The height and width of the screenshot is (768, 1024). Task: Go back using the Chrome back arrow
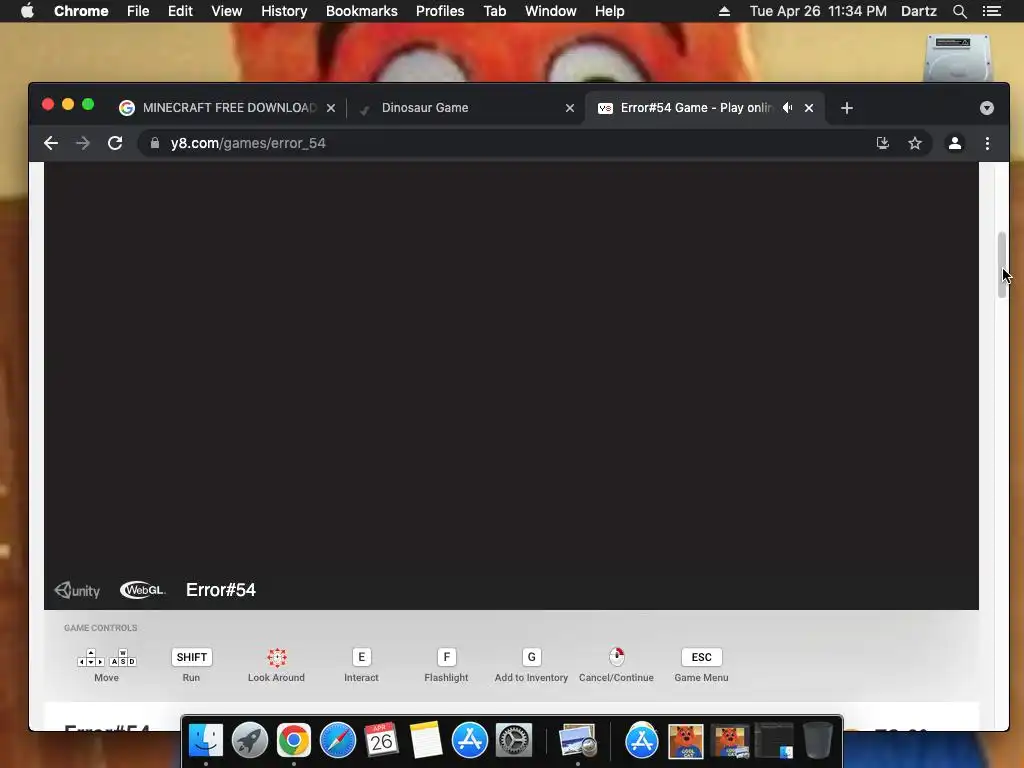pos(51,143)
